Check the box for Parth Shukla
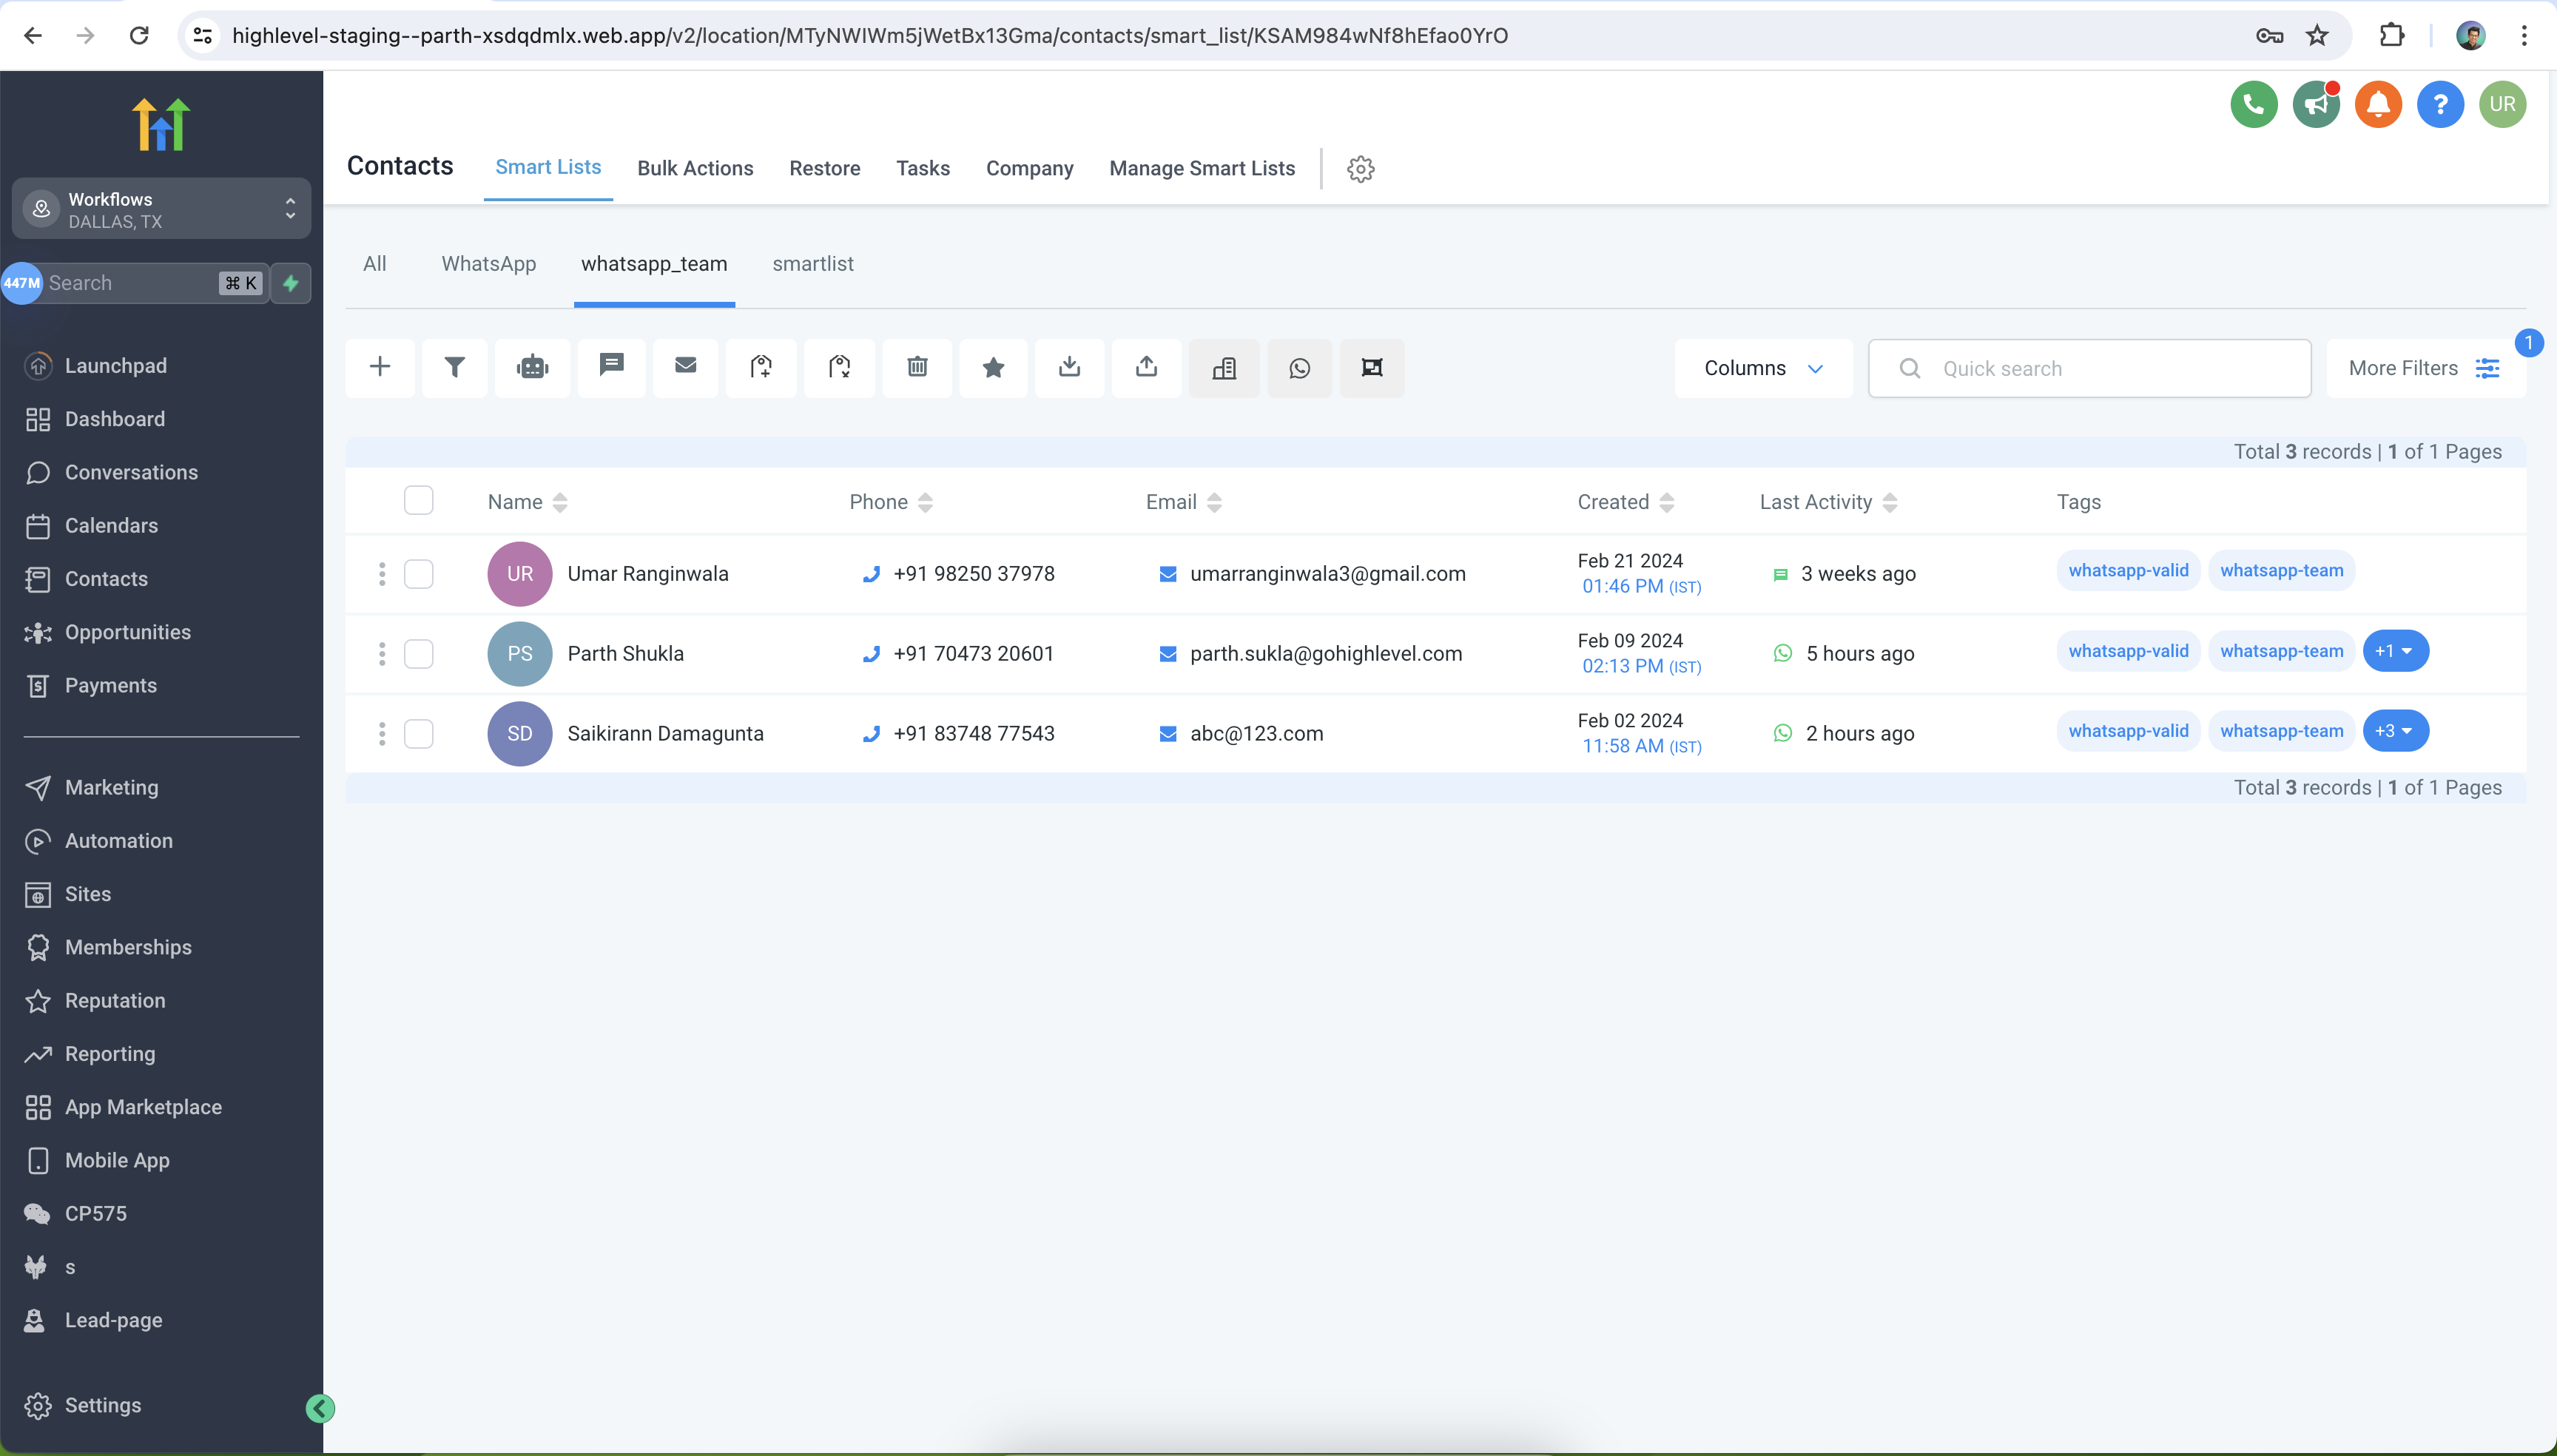 (418, 654)
